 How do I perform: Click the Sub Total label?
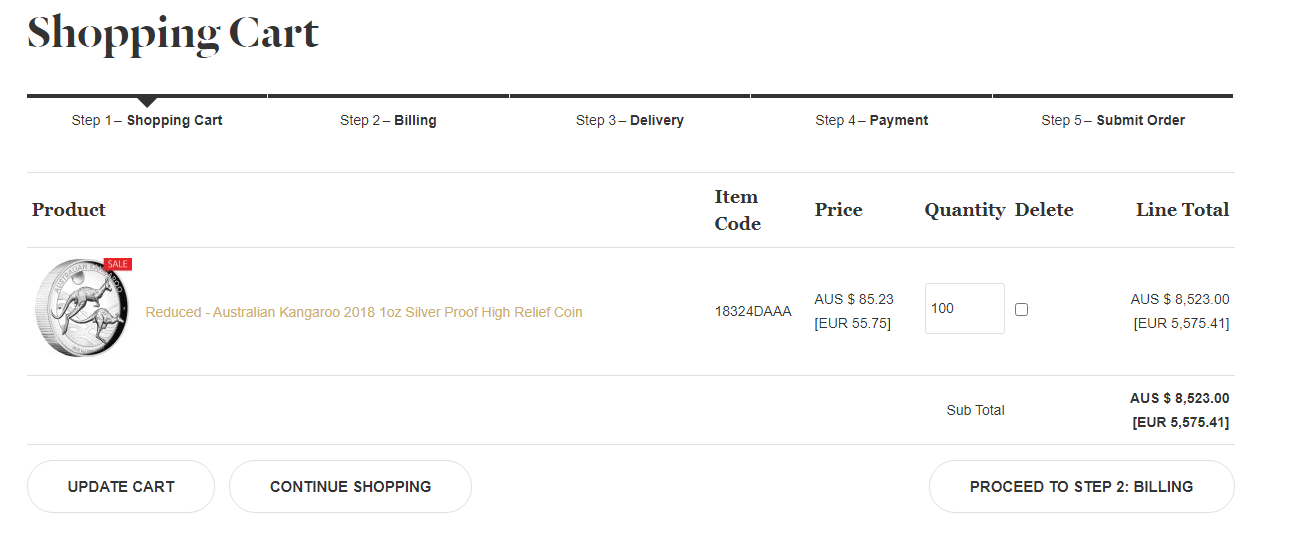click(x=975, y=410)
